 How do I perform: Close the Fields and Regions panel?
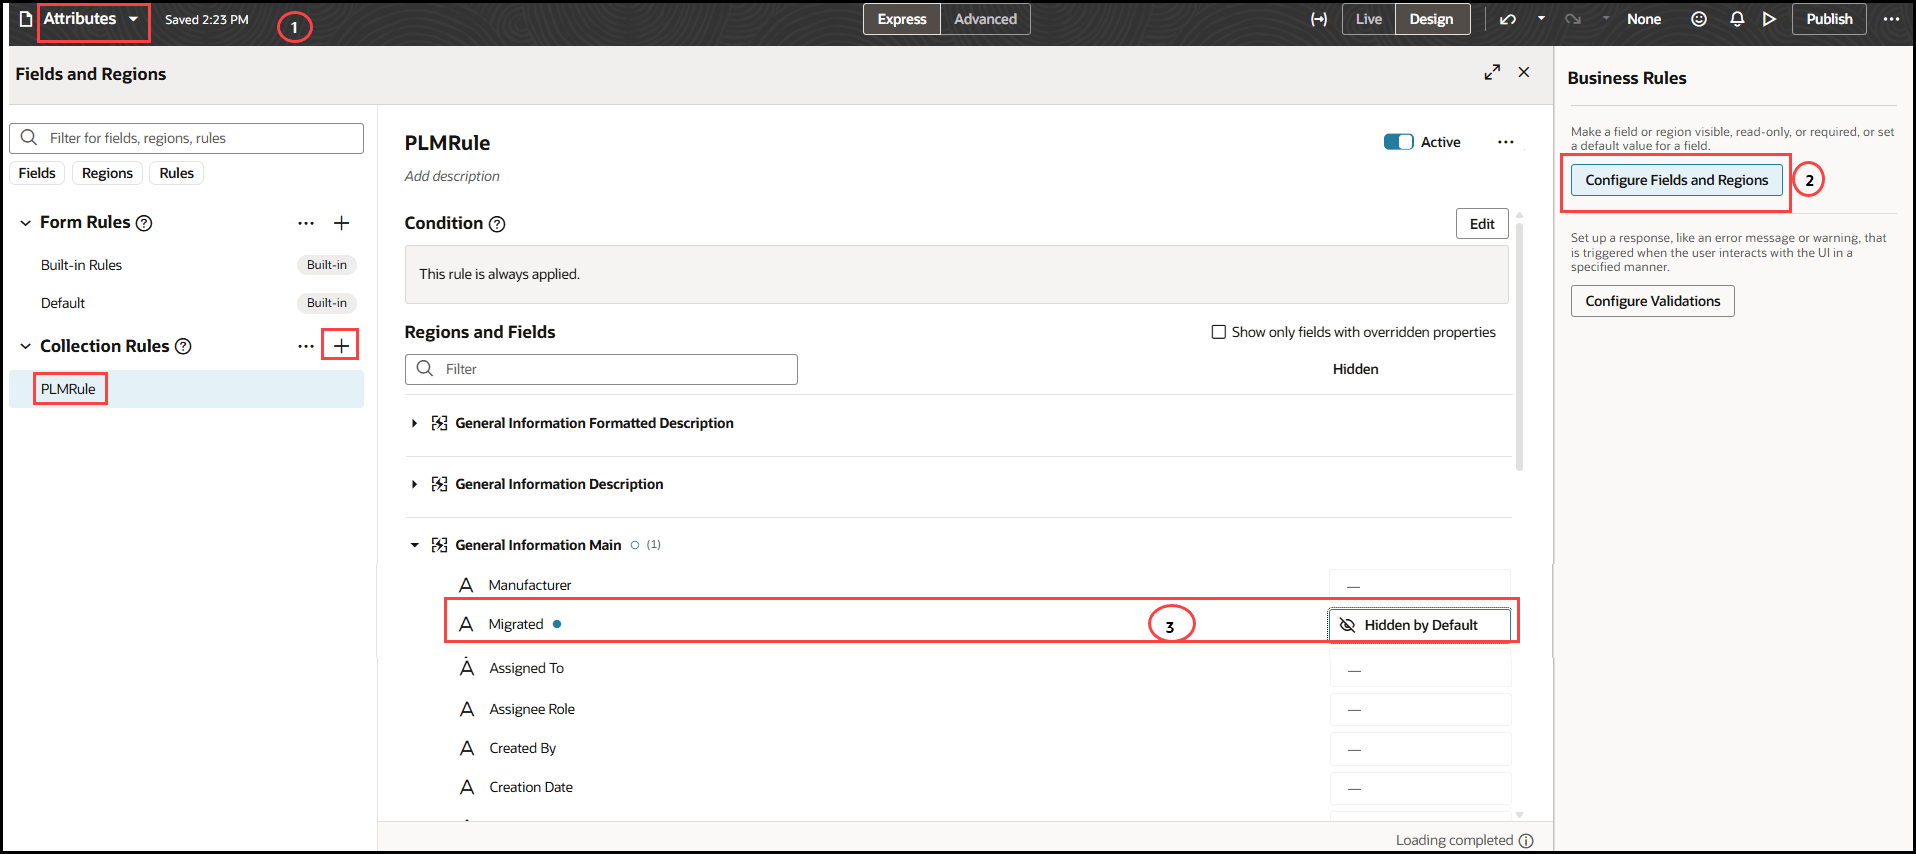pos(1524,72)
